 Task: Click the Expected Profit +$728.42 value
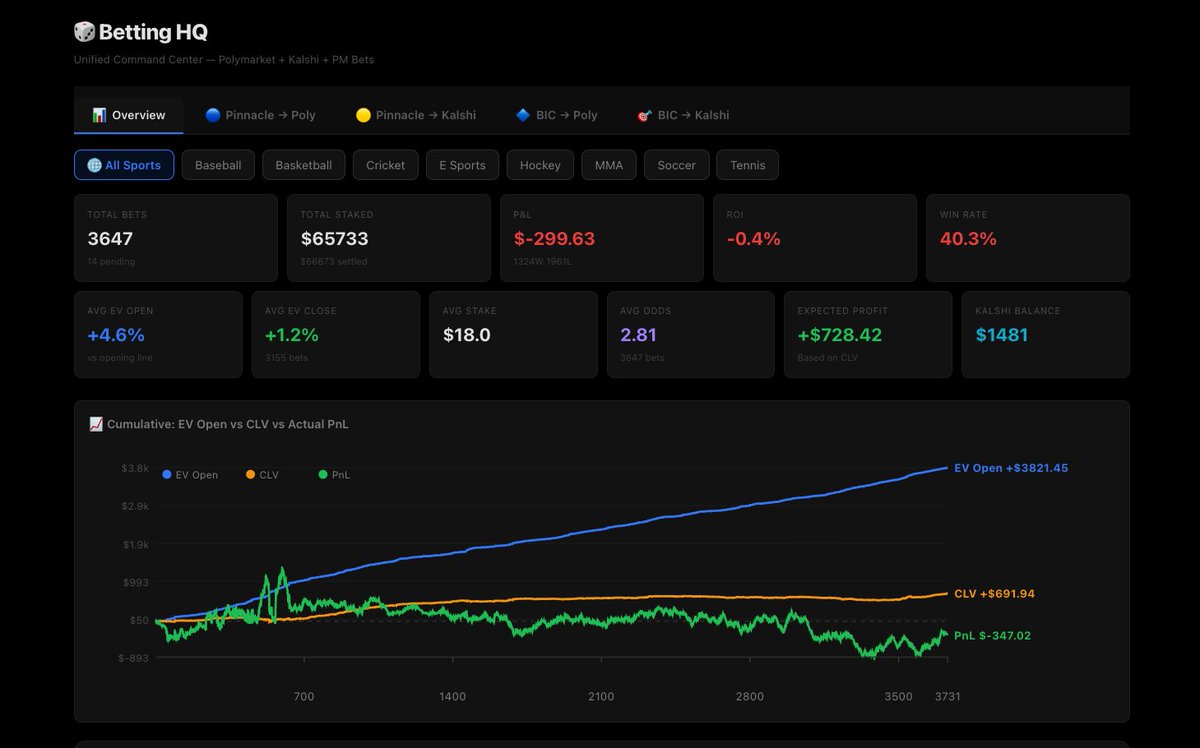840,335
